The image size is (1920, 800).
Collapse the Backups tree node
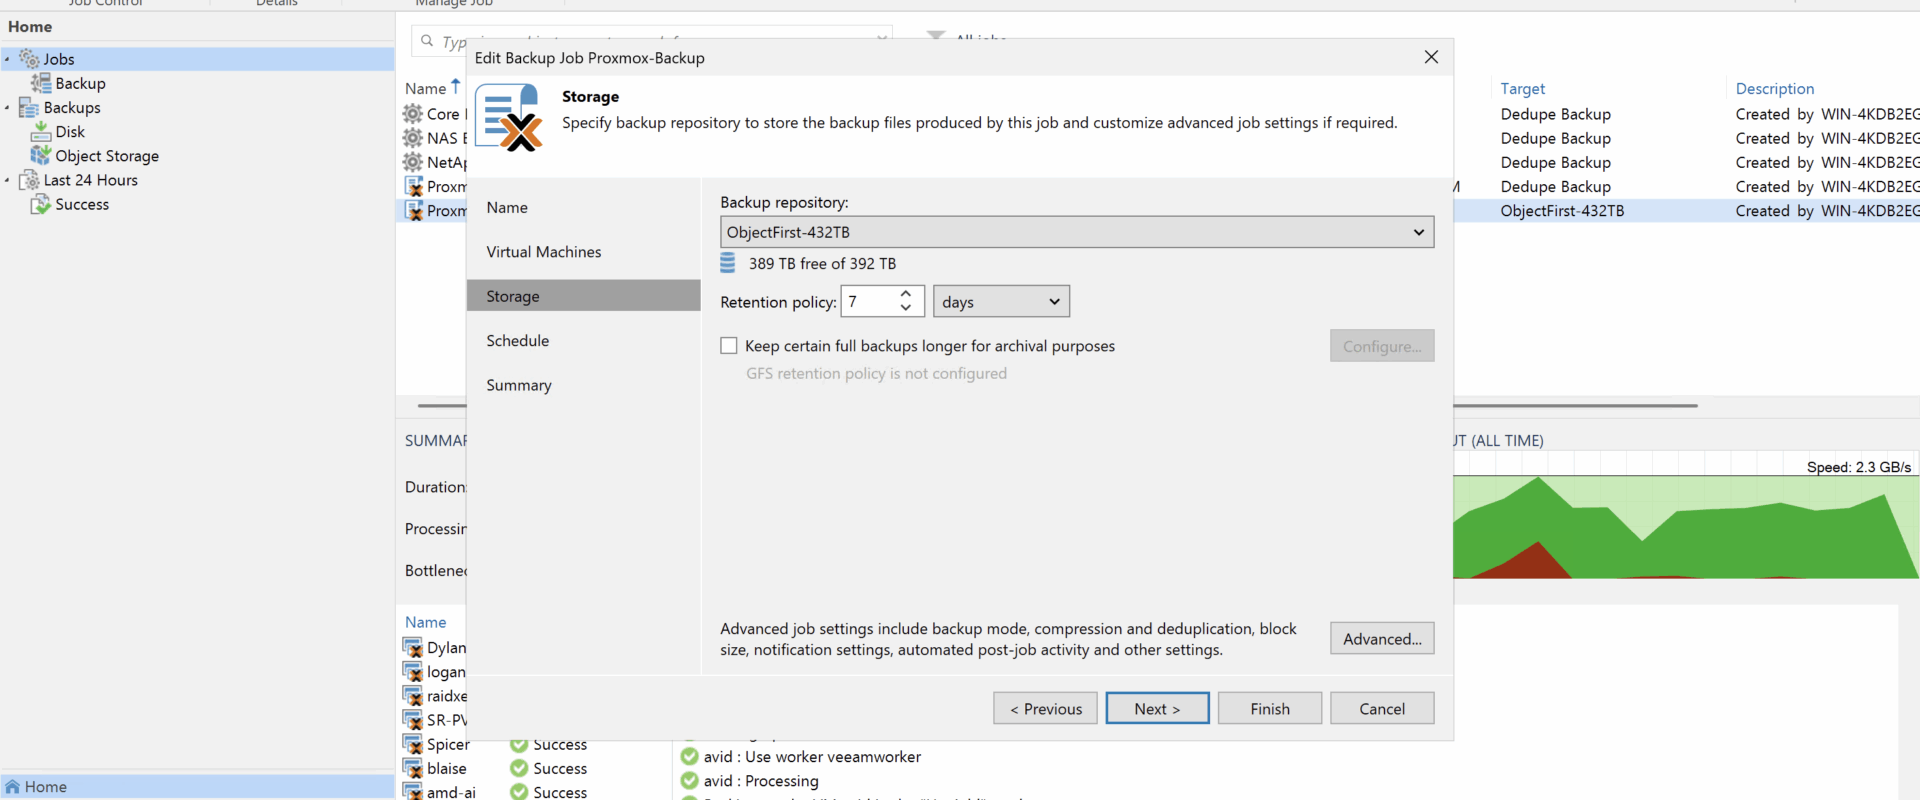pos(7,107)
